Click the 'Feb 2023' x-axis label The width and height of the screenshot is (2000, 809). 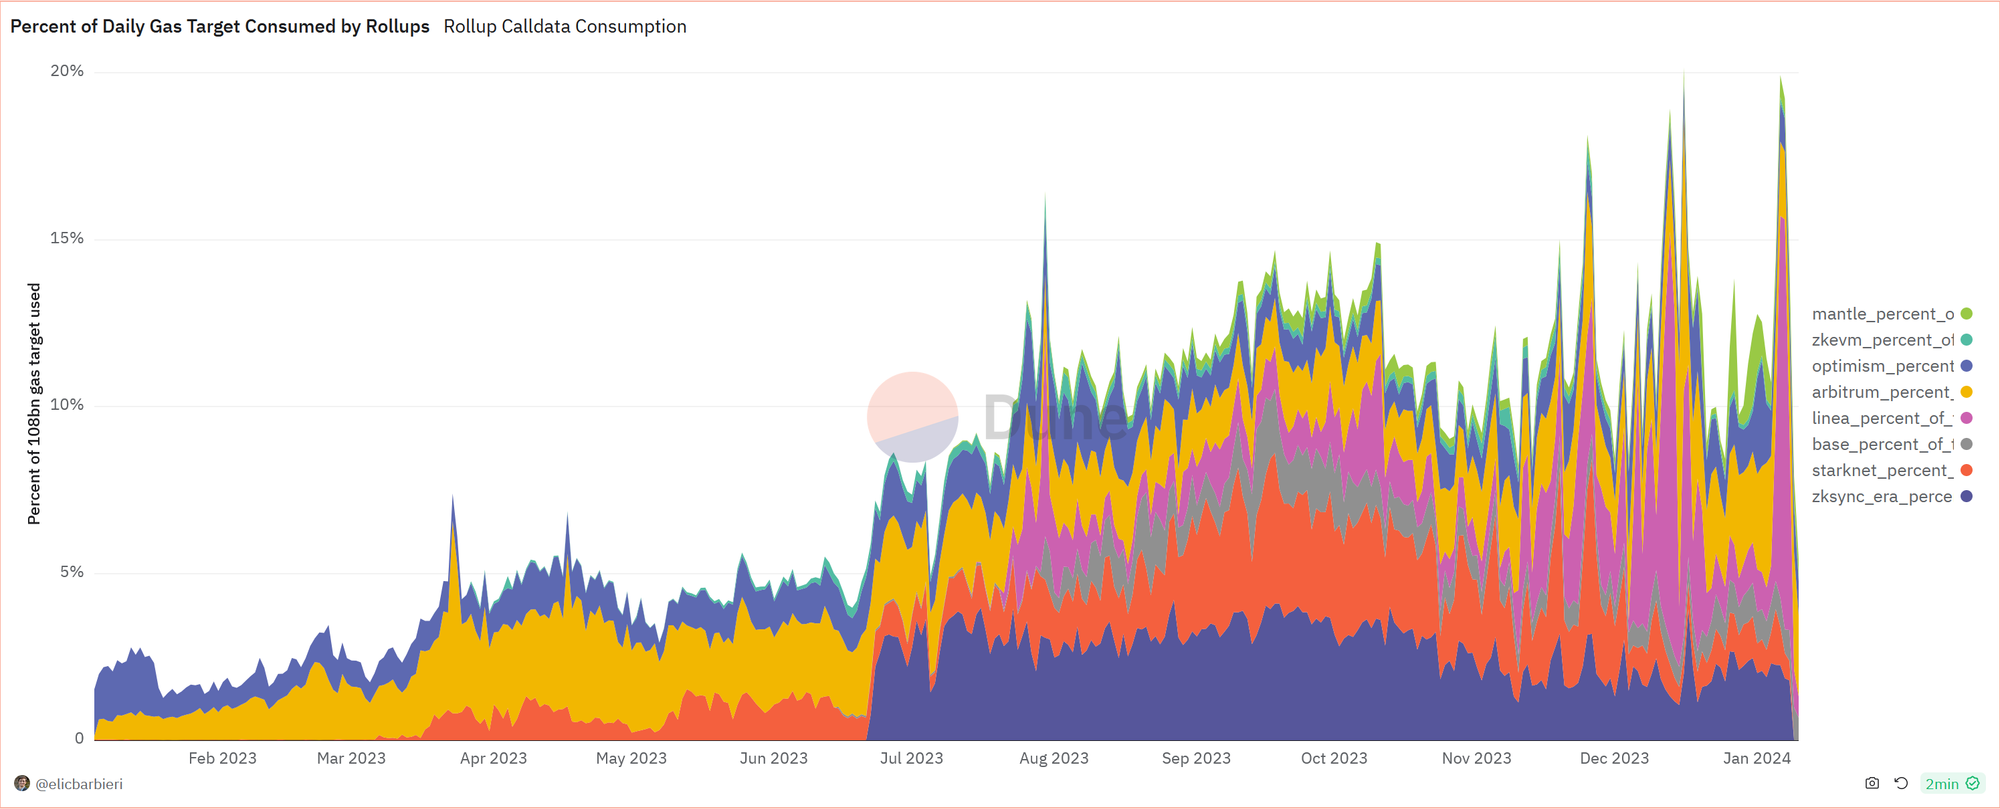222,758
